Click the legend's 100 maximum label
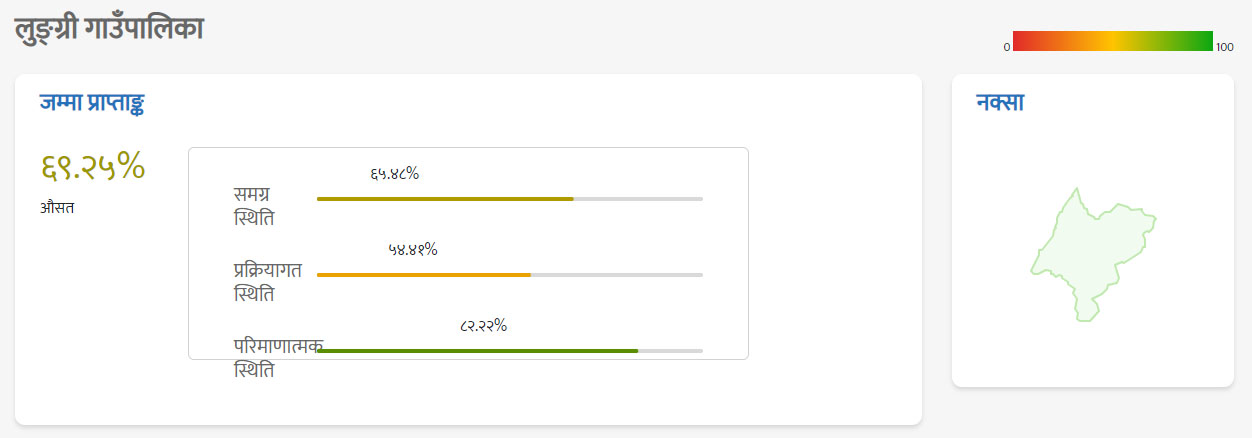Image resolution: width=1252 pixels, height=438 pixels. [1225, 47]
